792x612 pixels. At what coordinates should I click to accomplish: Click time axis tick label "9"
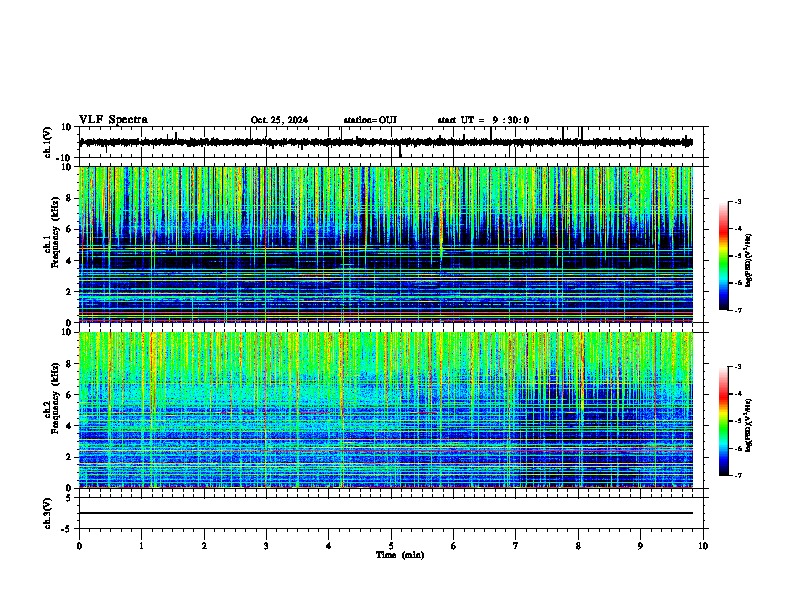[640, 546]
